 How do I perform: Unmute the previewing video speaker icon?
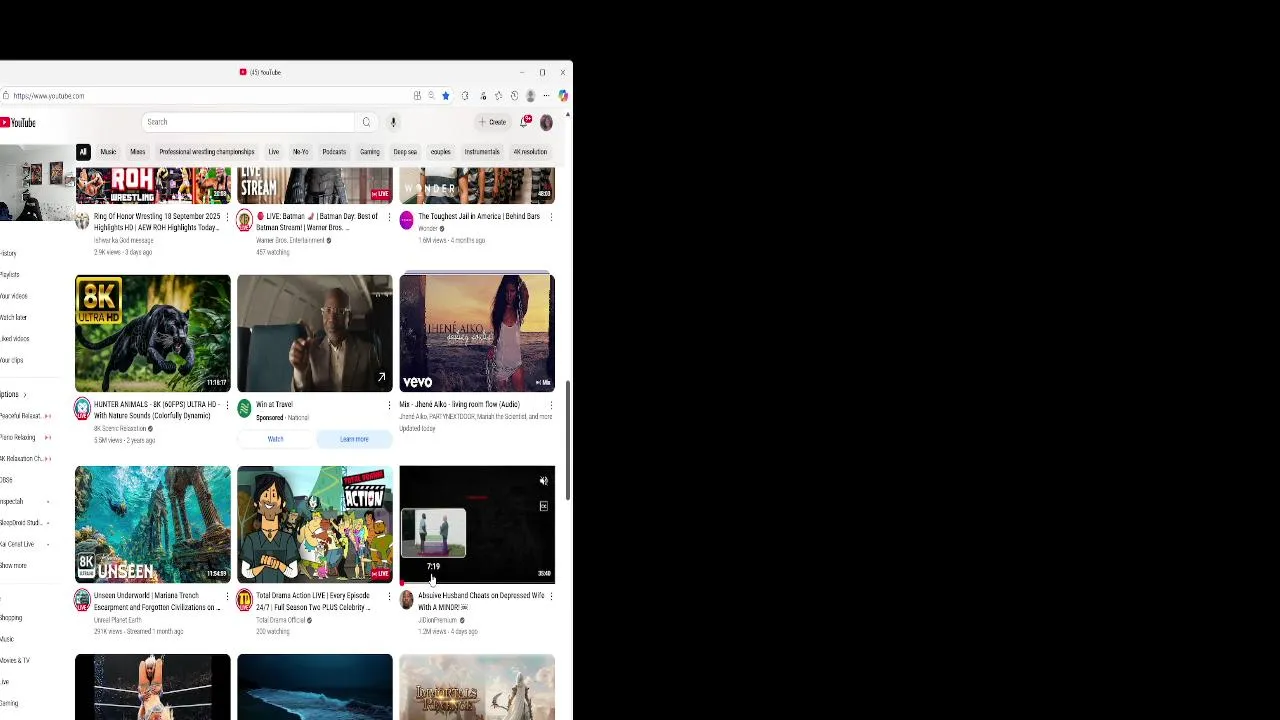[544, 481]
